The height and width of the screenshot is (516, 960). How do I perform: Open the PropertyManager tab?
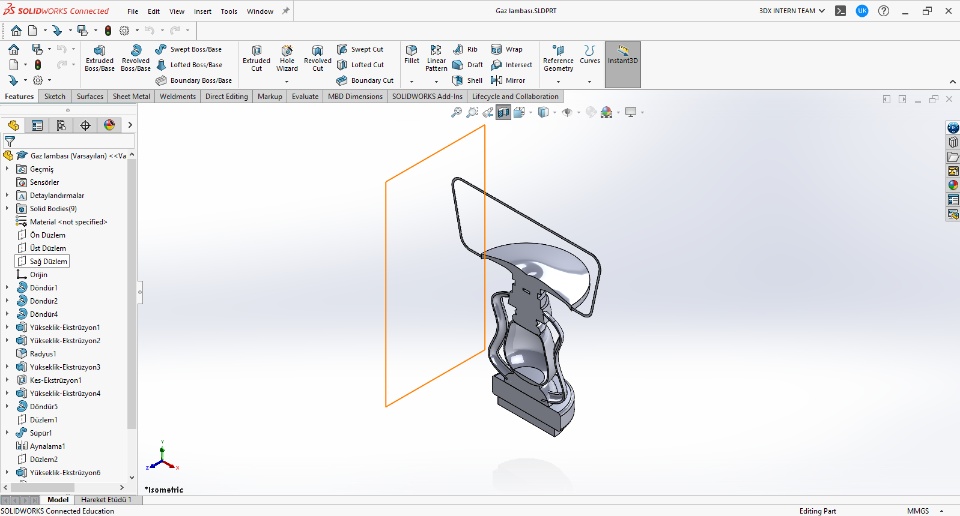tap(37, 125)
